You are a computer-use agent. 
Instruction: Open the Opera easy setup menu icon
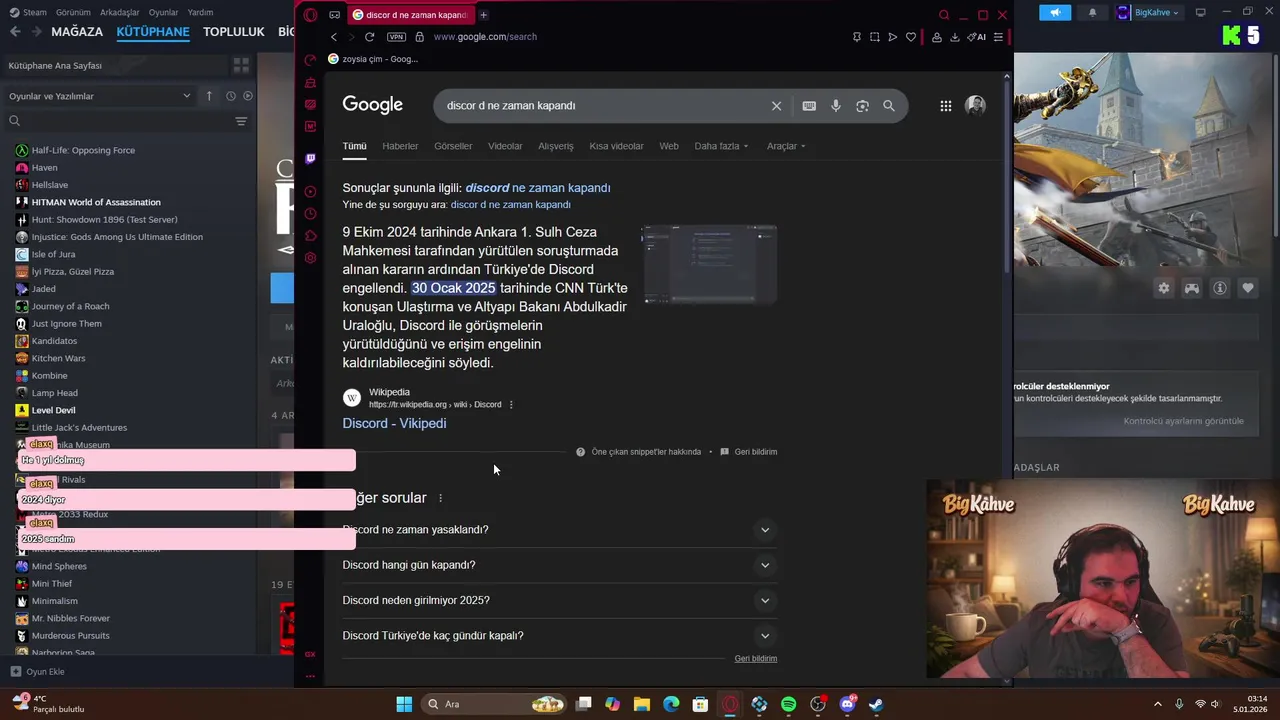click(x=998, y=37)
